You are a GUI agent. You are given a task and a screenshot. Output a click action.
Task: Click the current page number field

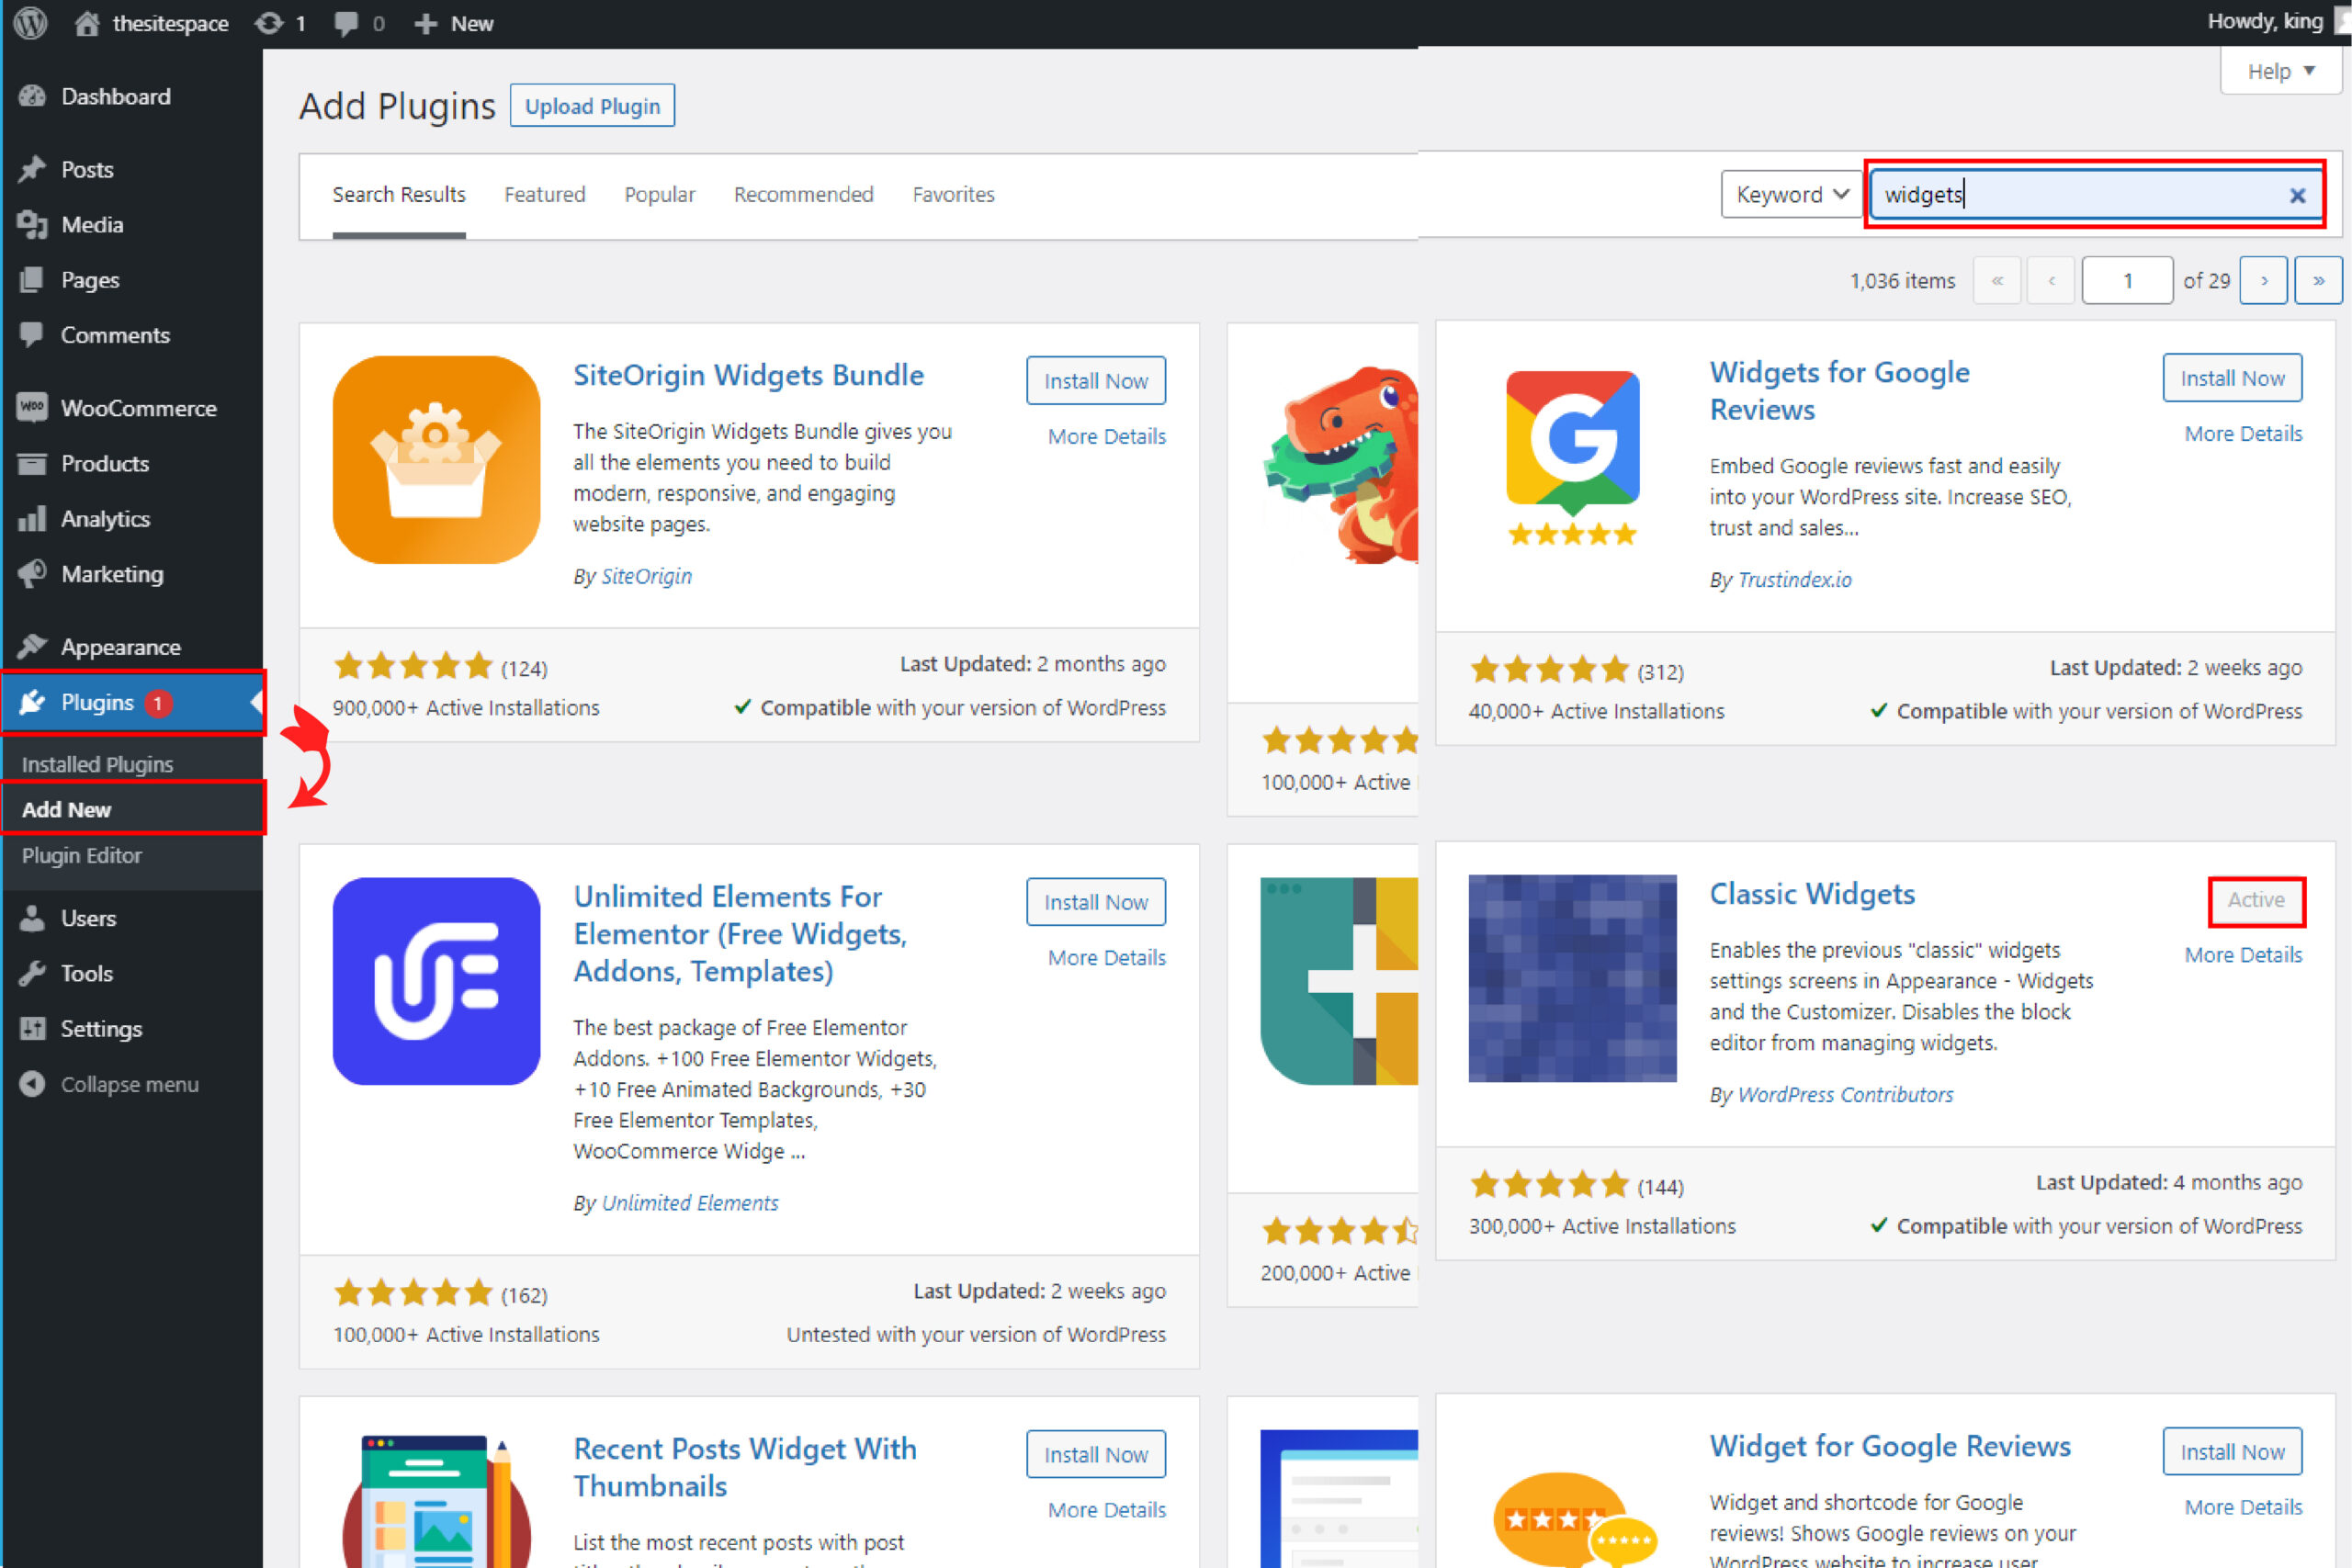coord(2127,280)
